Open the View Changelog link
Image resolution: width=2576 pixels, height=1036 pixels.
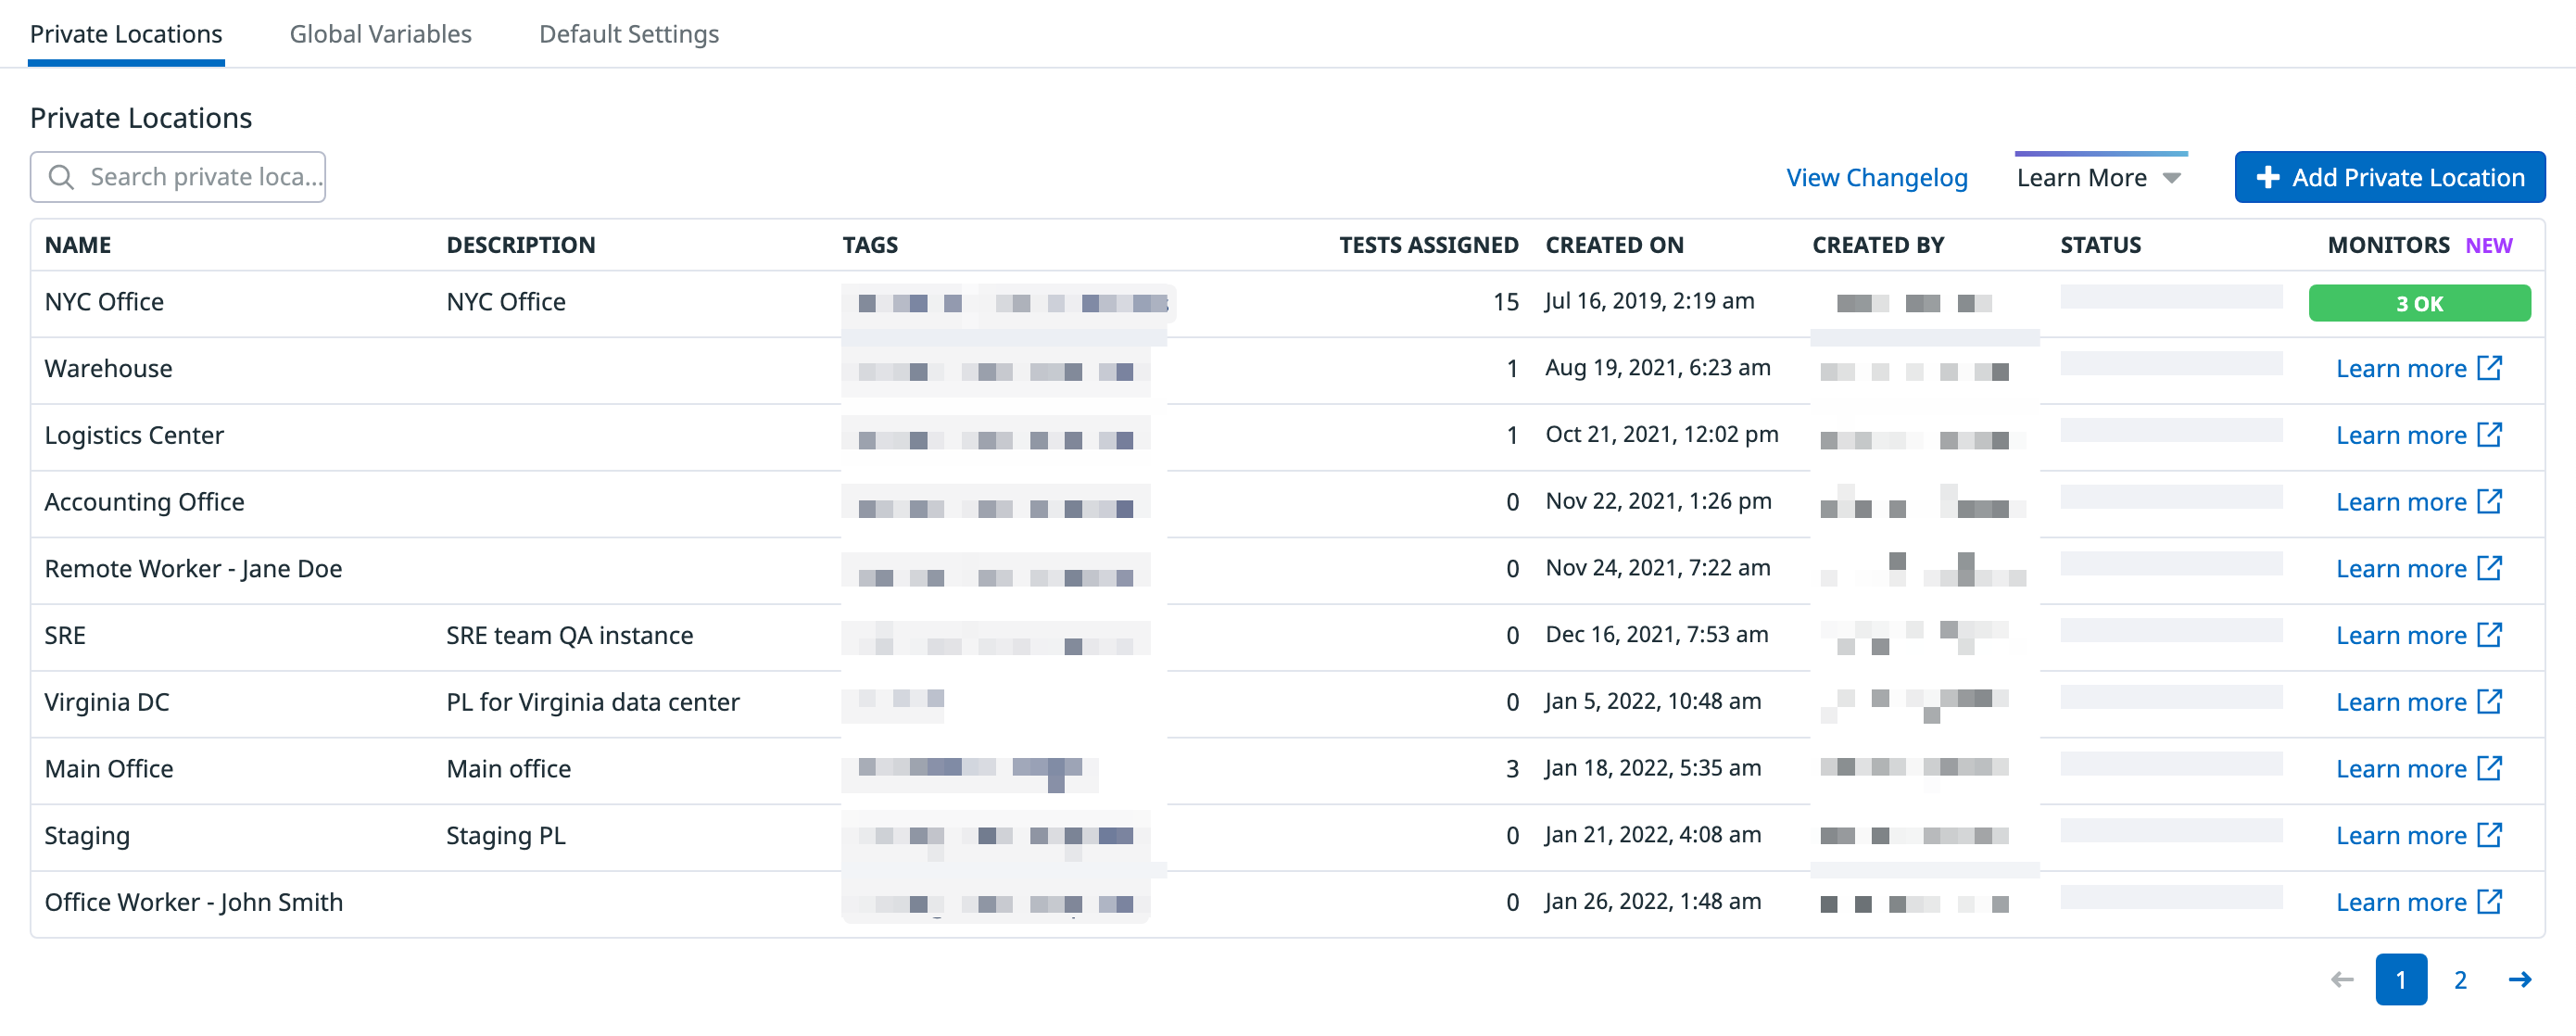(1877, 178)
